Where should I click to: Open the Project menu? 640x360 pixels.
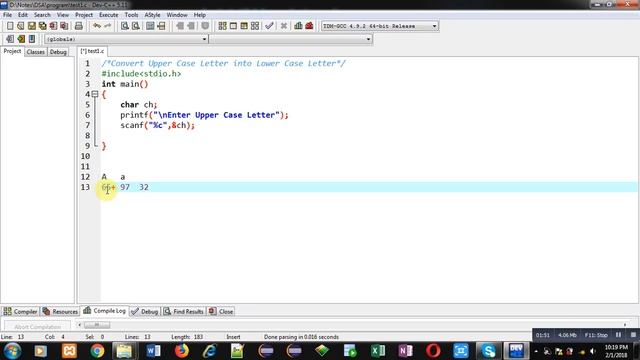(x=84, y=15)
